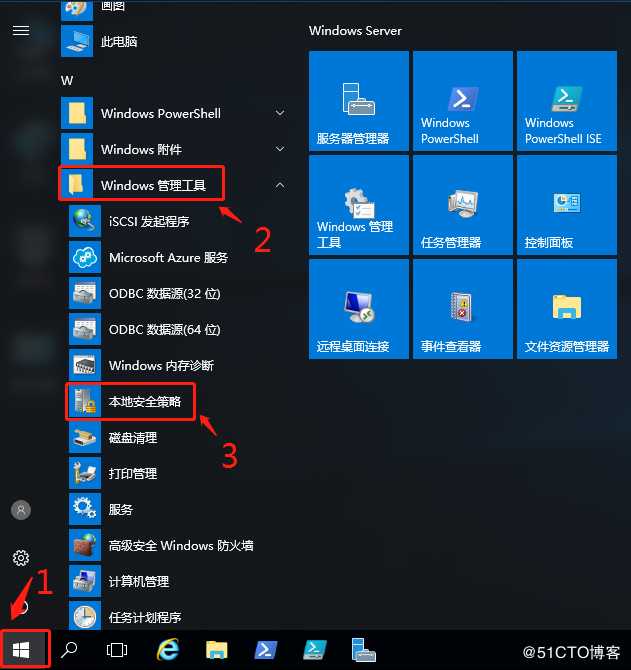Click the ODBC 数据源(64 位) icon
The width and height of the screenshot is (631, 670).
pyautogui.click(x=85, y=329)
